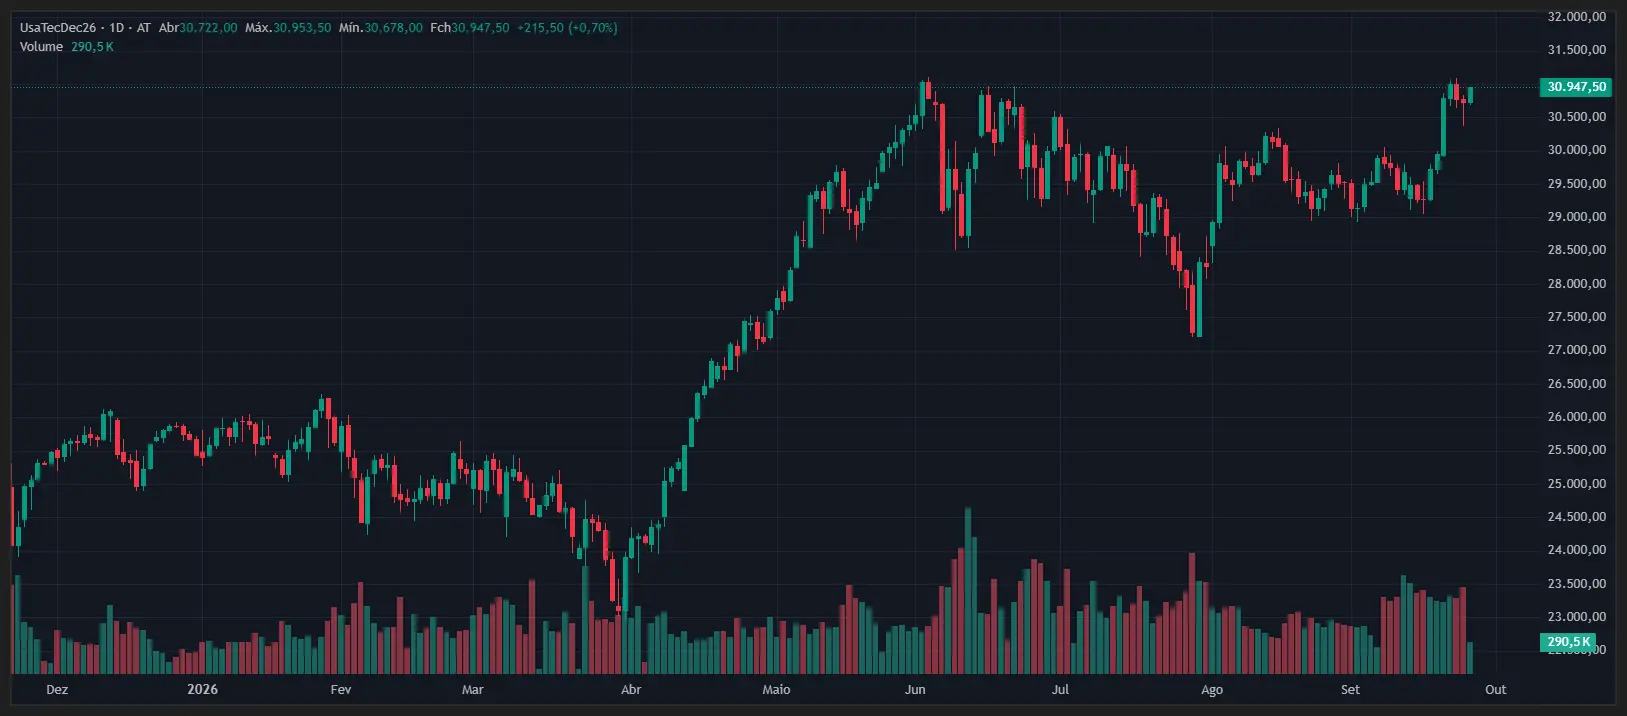Click the 30.000,00 price axis label
The height and width of the screenshot is (716, 1627).
tap(1577, 150)
